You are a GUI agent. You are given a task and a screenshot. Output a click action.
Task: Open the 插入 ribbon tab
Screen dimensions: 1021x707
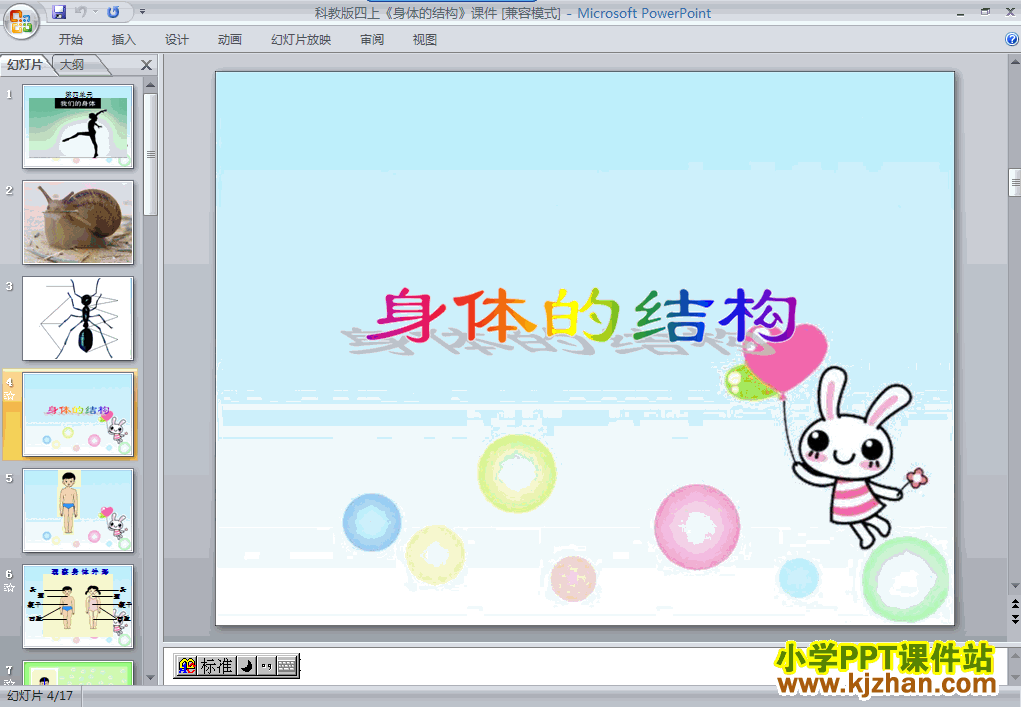tap(123, 40)
